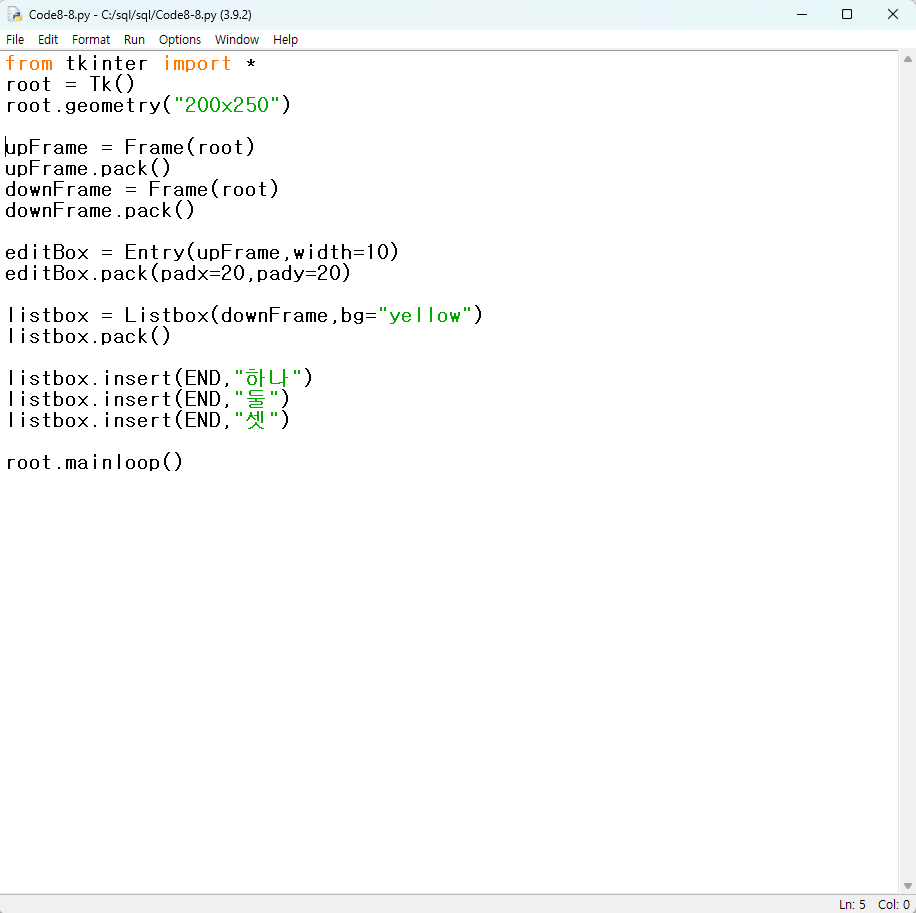Screen dimensions: 916x913
Task: Open the Window menu
Action: [x=237, y=40]
